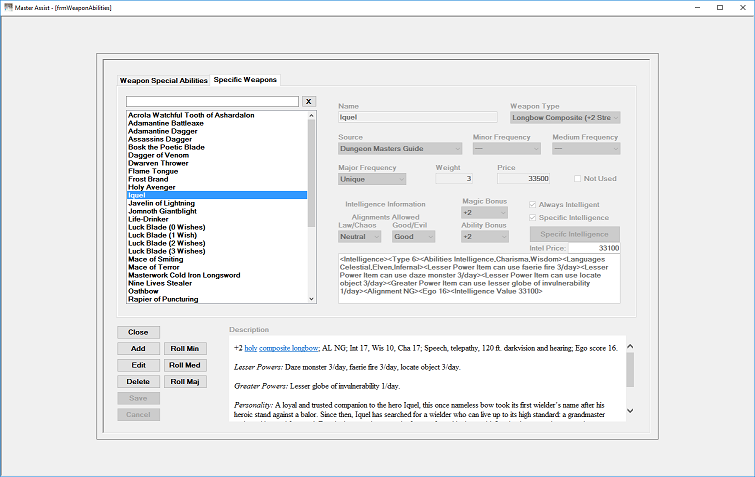Screen dimensions: 755x477
Task: Click the weapons list vertical scrollbar thumb
Action: [x=312, y=173]
